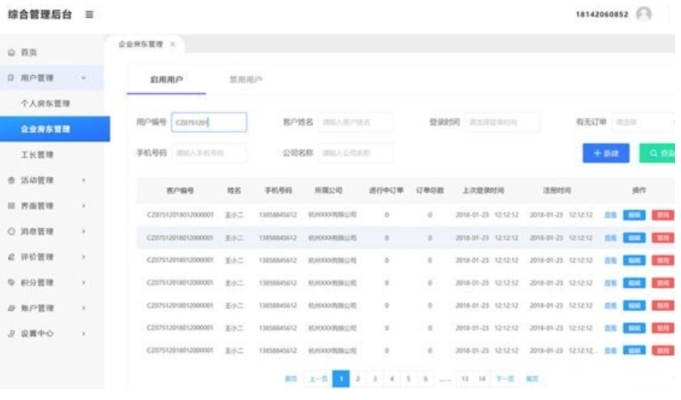Click the 手机号码 input field
Viewport: 681px width, 400px height.
tap(210, 153)
